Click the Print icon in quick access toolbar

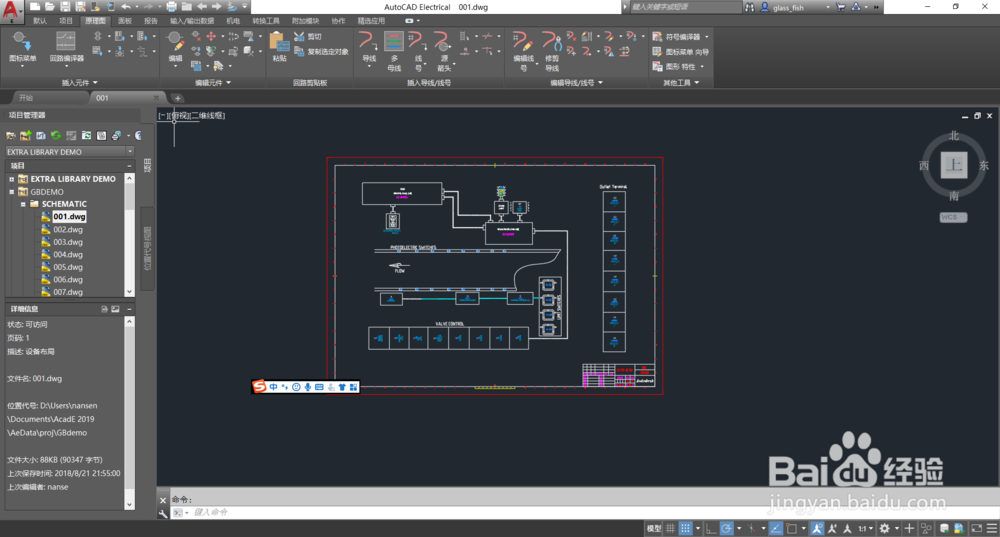coord(171,6)
